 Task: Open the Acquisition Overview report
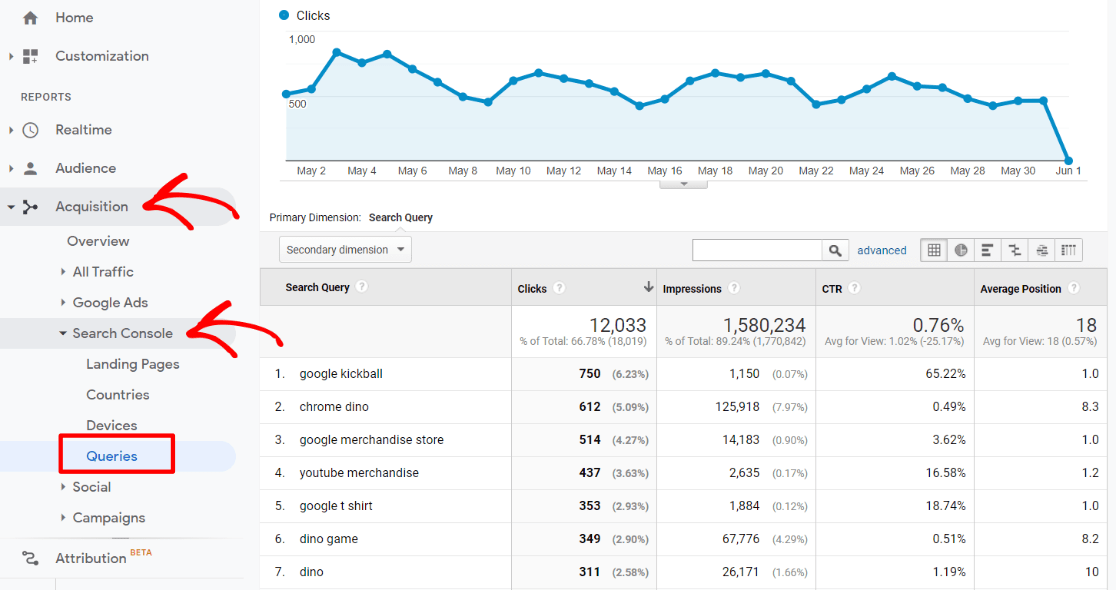pos(98,241)
